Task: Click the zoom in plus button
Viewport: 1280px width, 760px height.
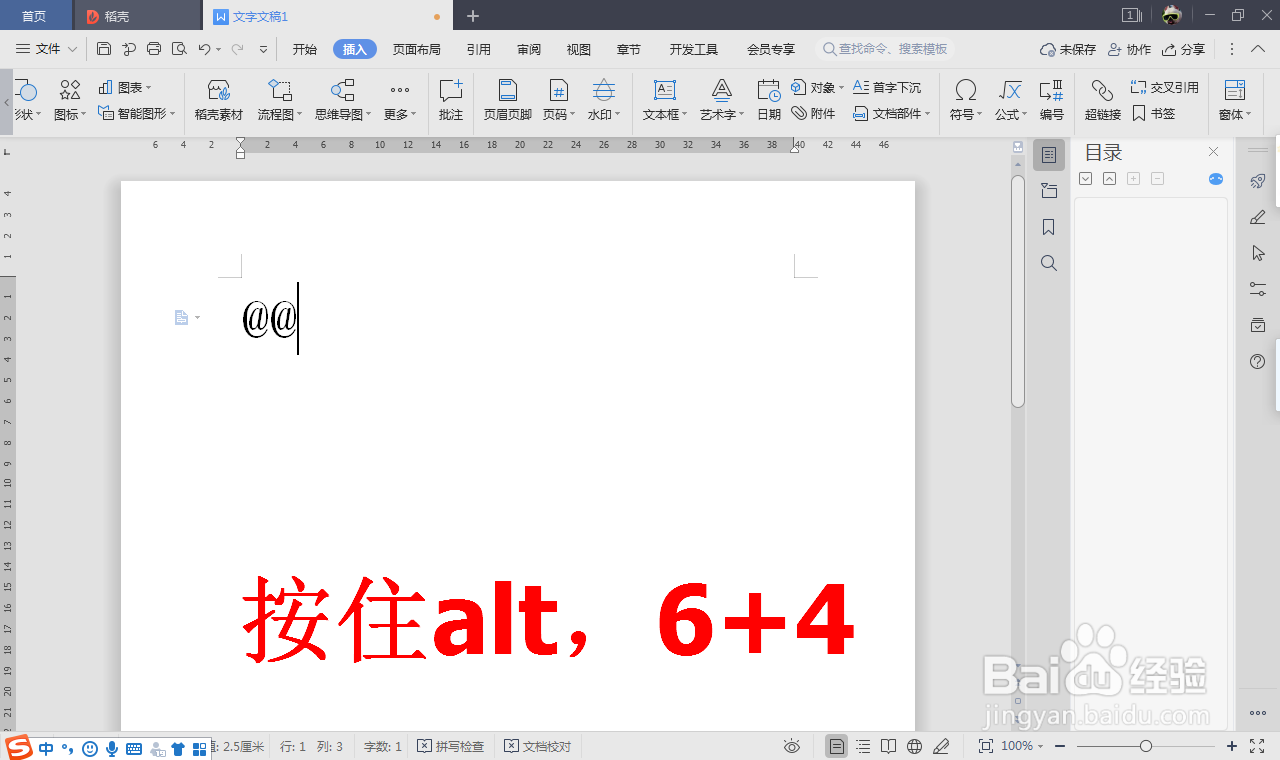Action: click(x=1232, y=746)
